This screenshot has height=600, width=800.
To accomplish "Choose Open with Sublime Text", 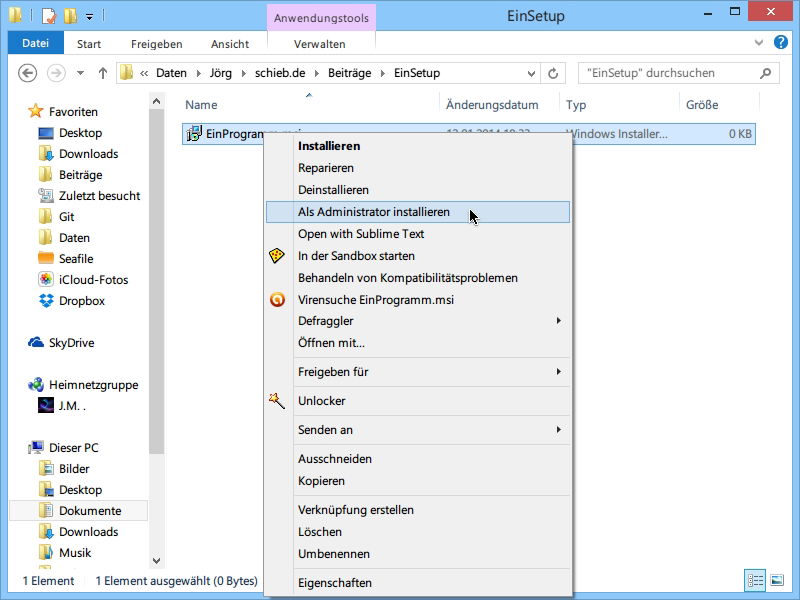I will click(x=418, y=234).
